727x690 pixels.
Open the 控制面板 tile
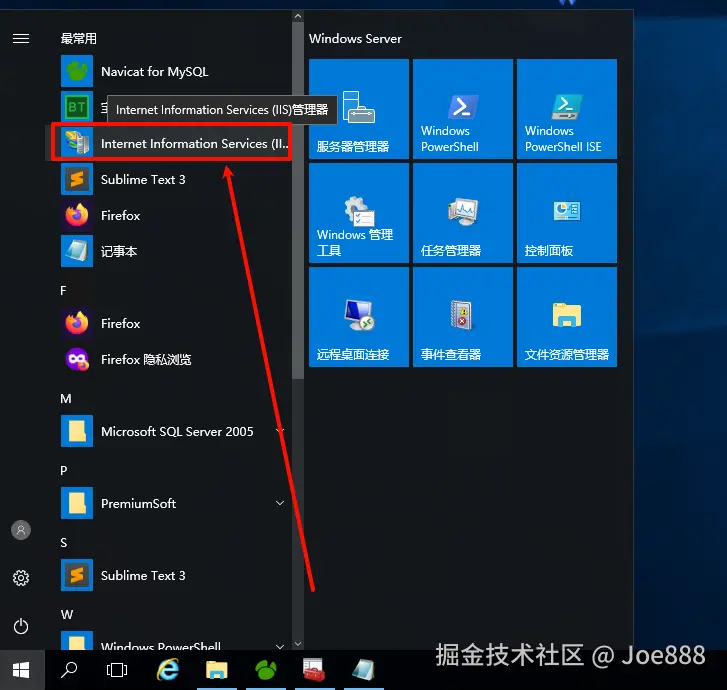567,213
